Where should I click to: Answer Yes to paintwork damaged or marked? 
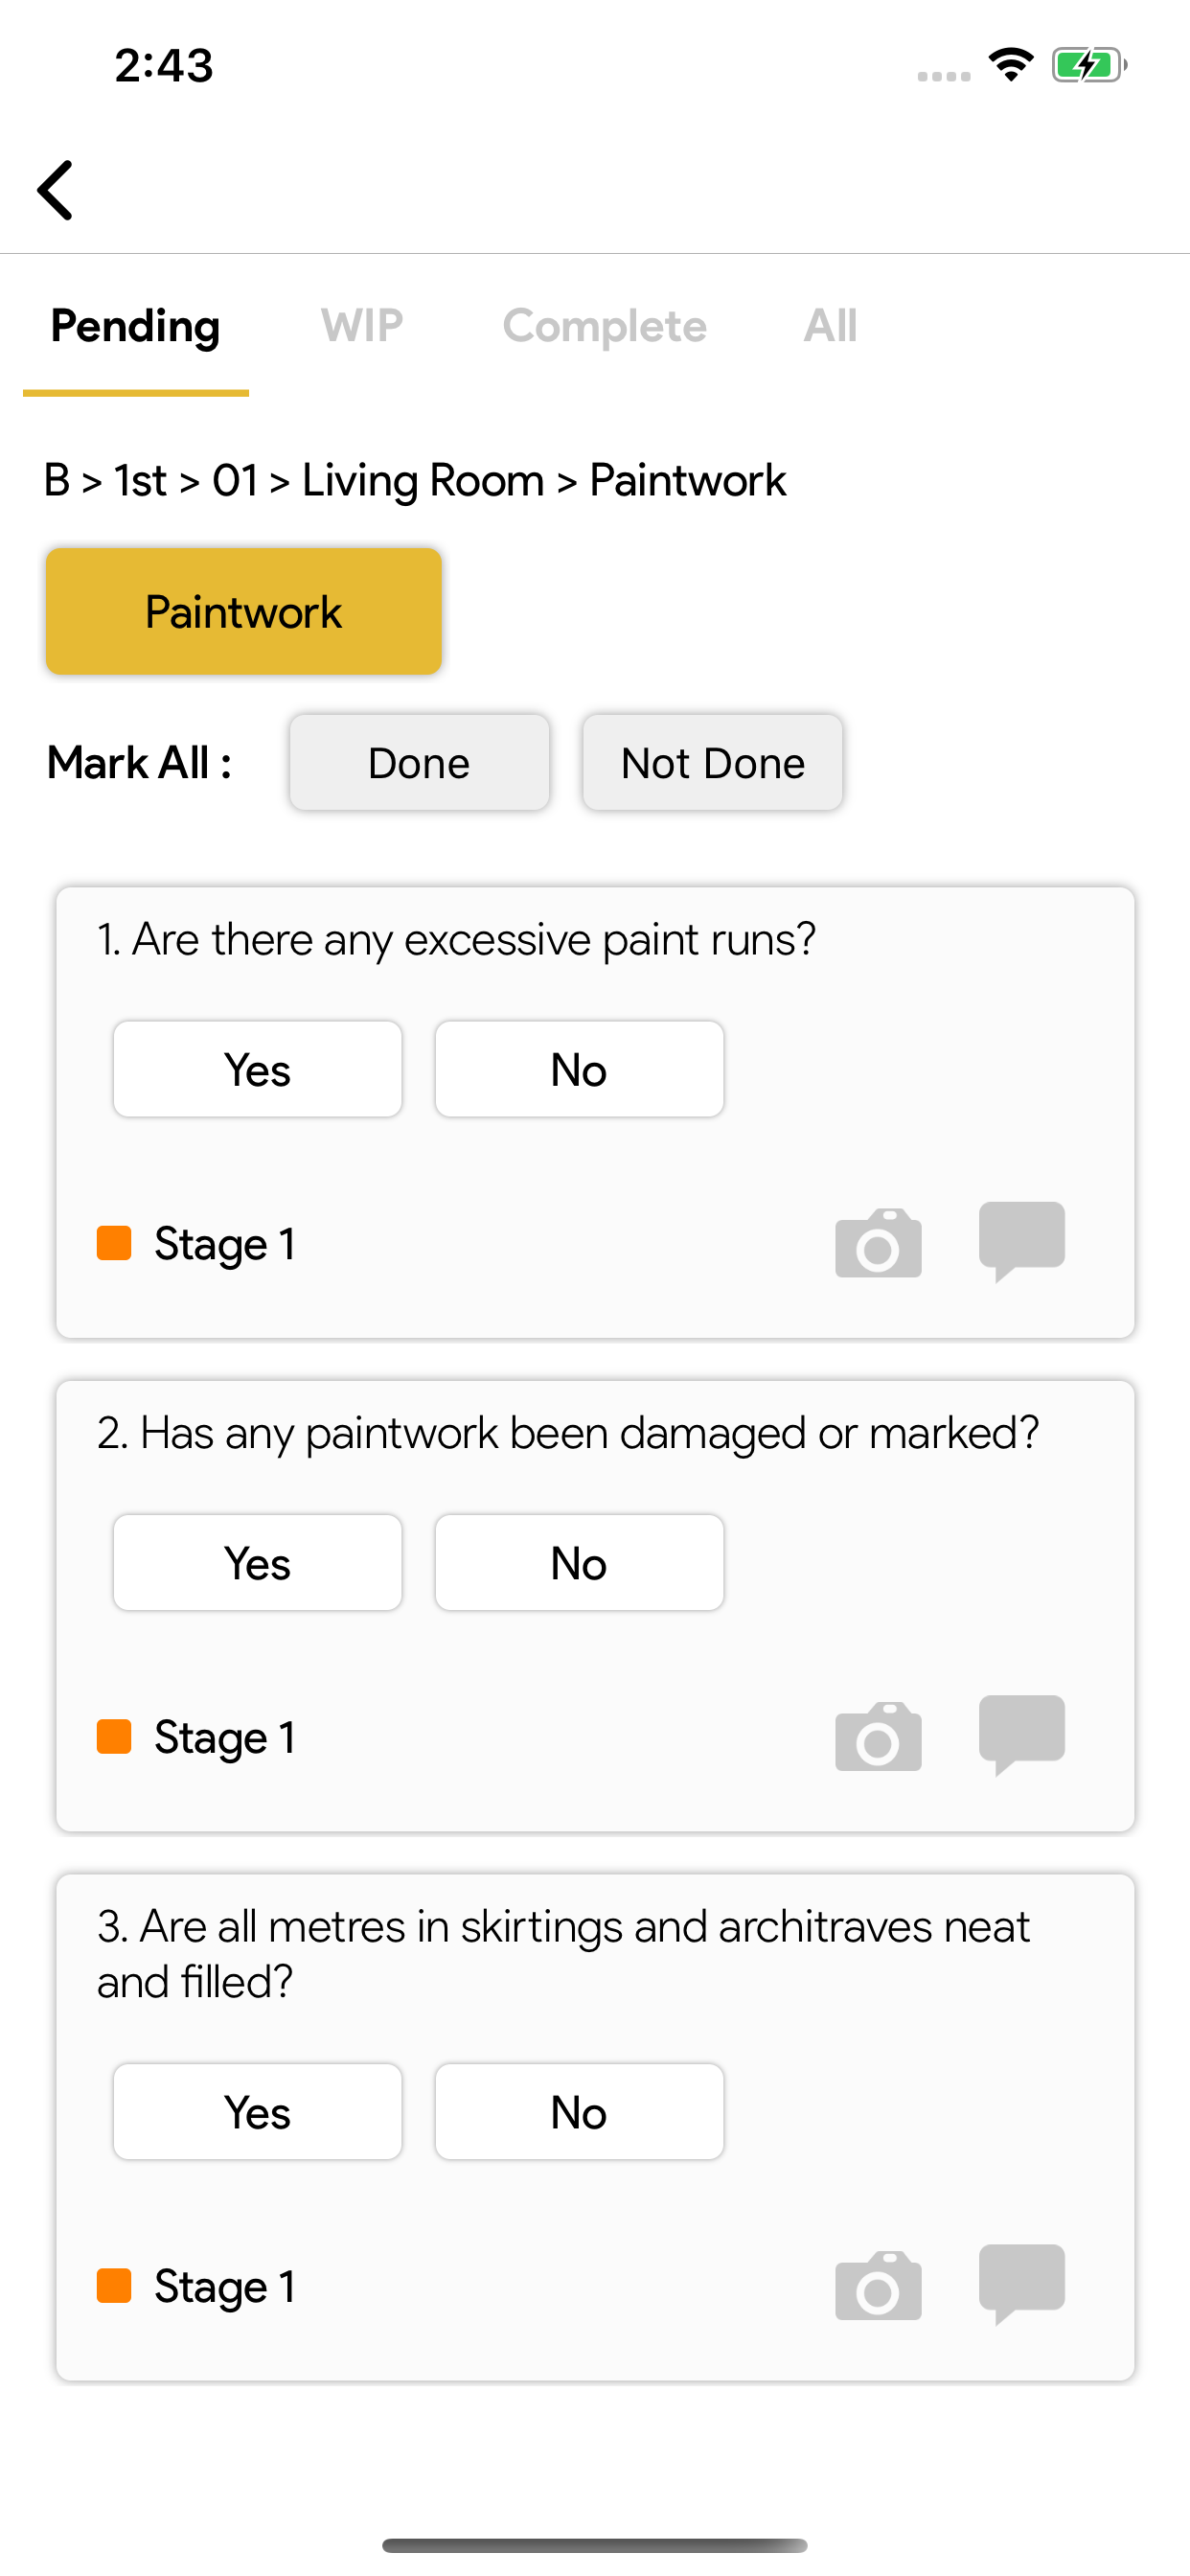pos(258,1563)
